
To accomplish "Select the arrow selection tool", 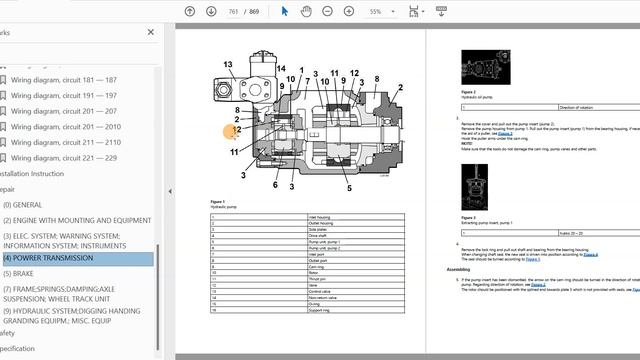I will pos(284,11).
